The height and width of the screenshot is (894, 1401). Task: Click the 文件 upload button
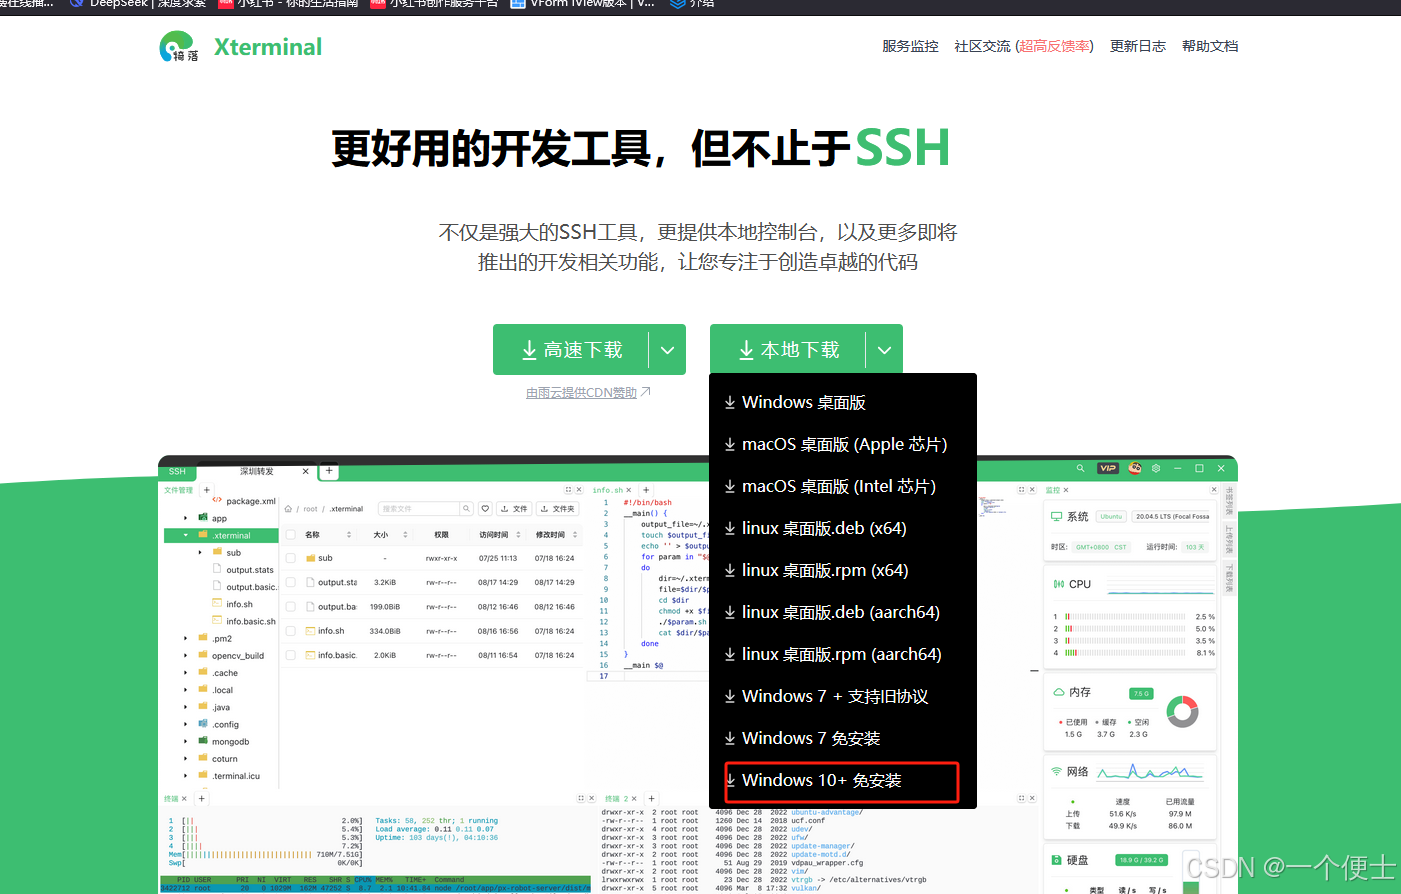pos(514,509)
